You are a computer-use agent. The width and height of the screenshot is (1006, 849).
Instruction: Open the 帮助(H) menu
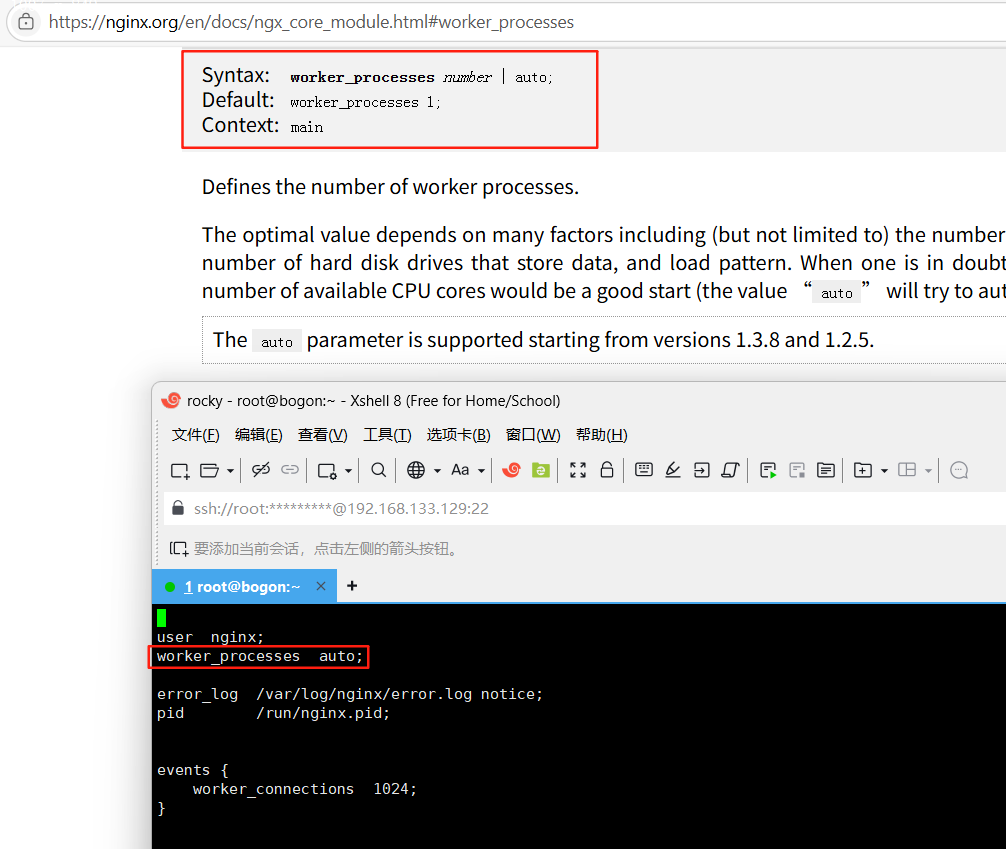pos(602,435)
